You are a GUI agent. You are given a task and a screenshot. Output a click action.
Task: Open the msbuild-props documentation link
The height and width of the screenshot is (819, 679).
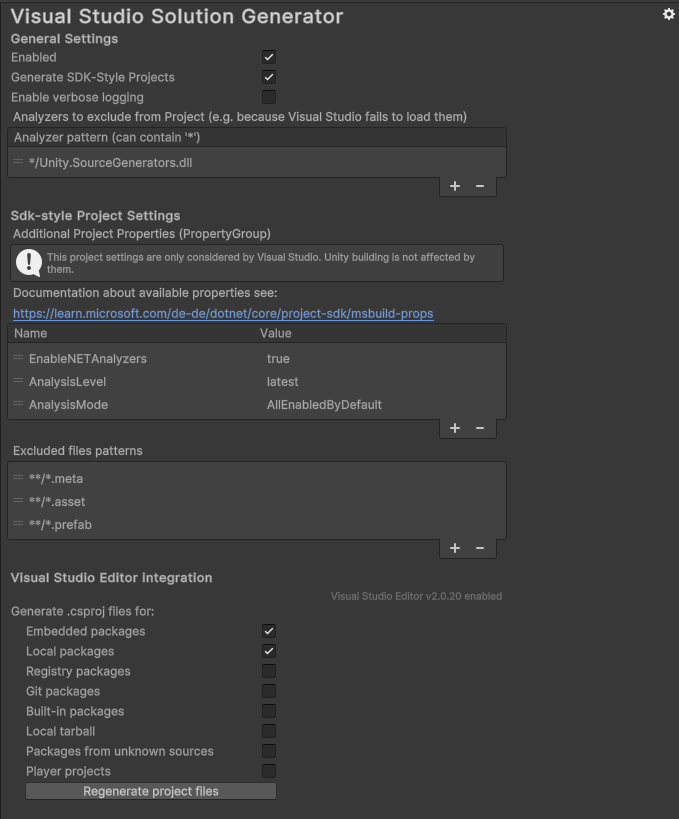(x=223, y=314)
